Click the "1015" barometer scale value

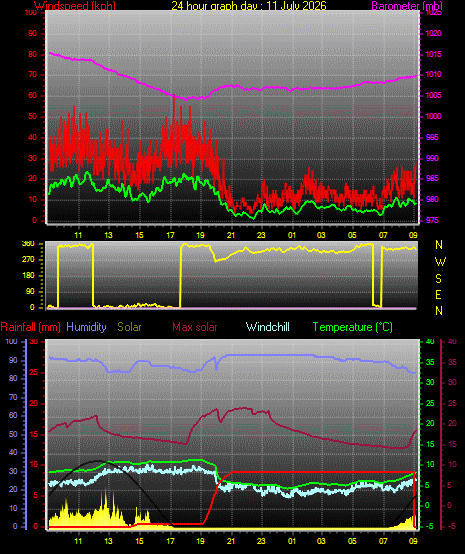tap(433, 54)
